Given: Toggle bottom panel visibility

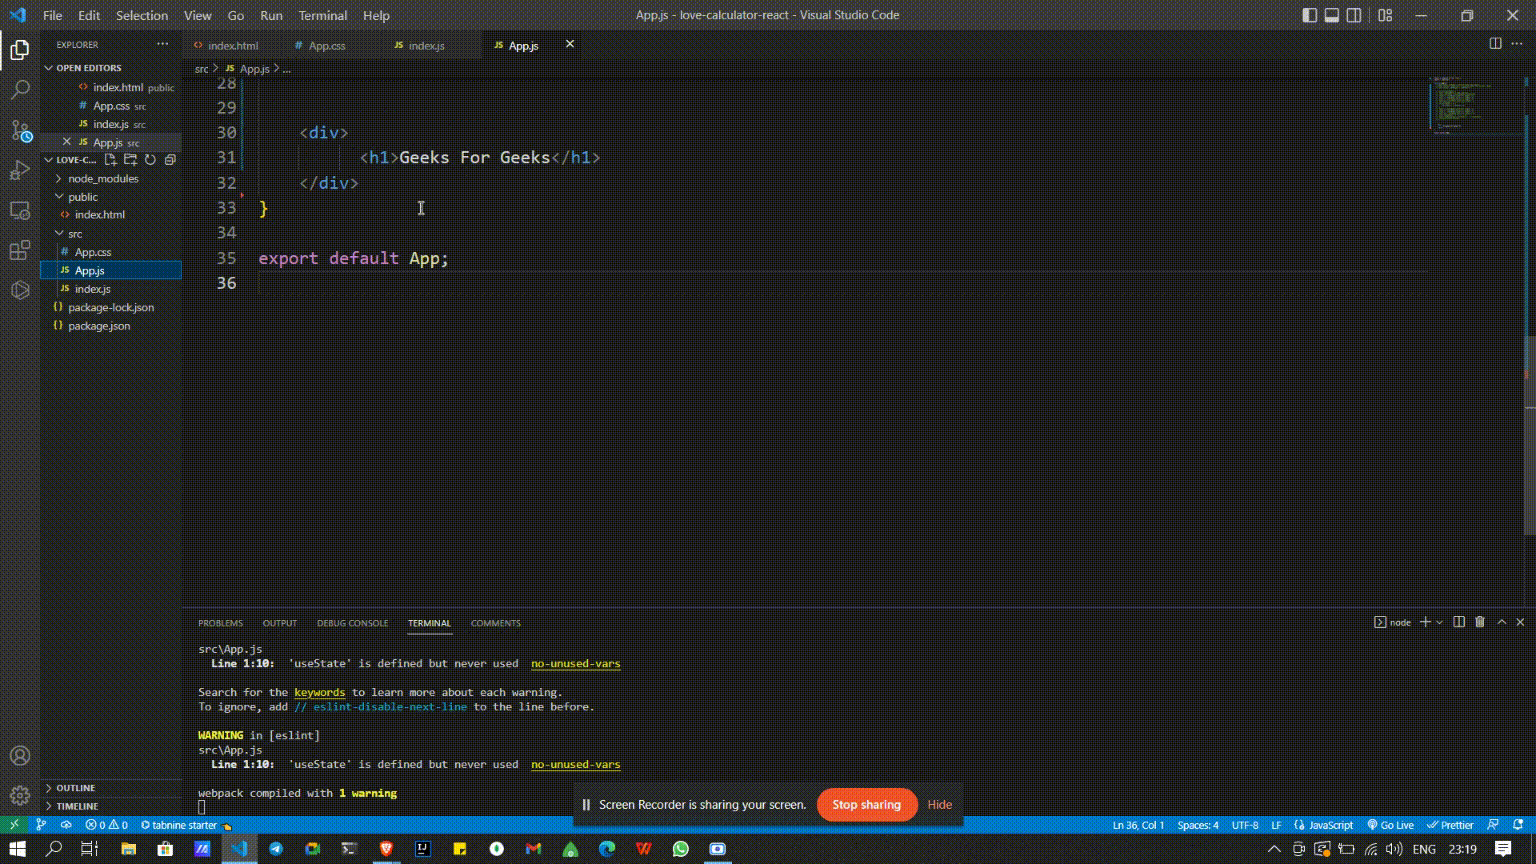Looking at the screenshot, I should [1332, 15].
